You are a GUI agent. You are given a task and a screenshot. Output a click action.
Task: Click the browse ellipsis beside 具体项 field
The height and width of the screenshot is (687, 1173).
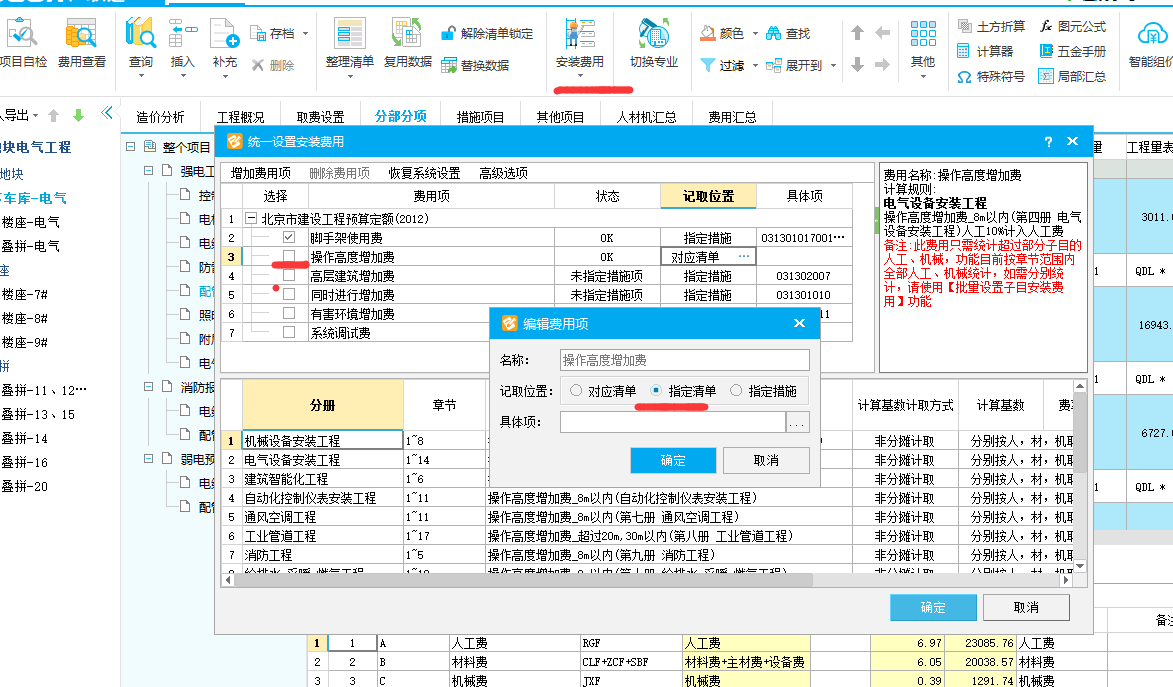point(797,422)
